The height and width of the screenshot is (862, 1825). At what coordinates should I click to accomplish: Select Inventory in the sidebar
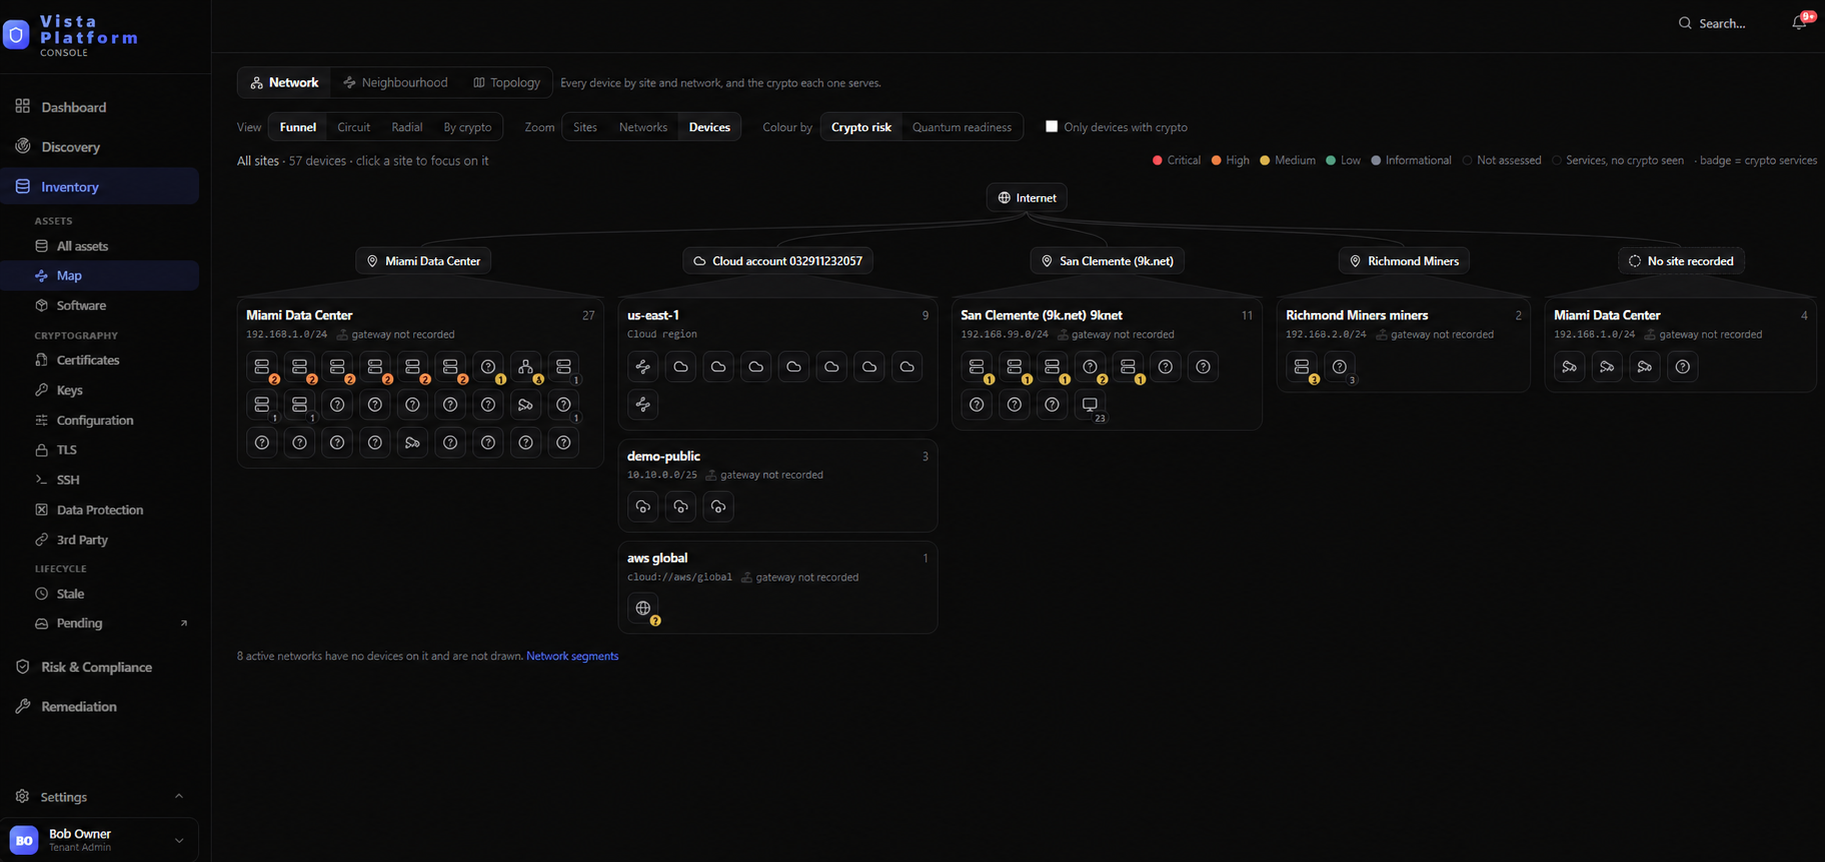(99, 187)
